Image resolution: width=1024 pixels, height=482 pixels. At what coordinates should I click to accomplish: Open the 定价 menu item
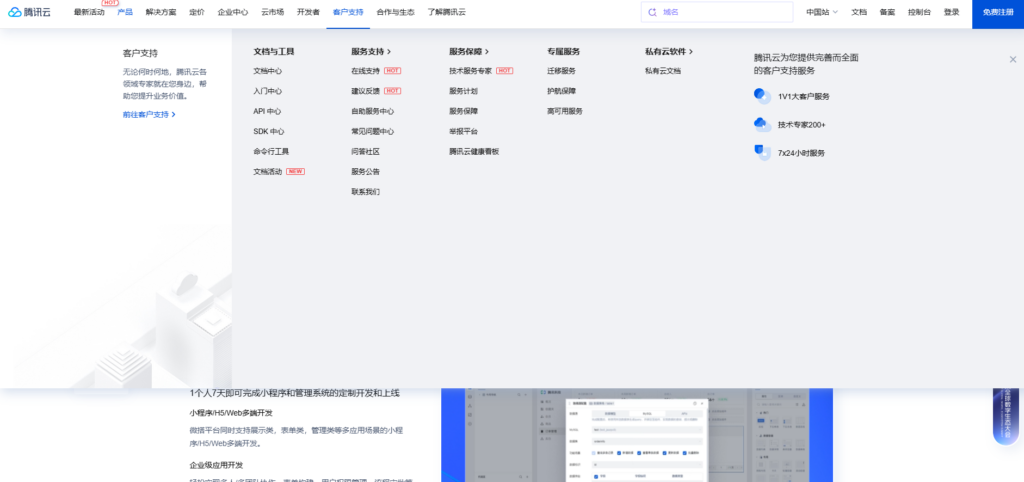click(197, 12)
